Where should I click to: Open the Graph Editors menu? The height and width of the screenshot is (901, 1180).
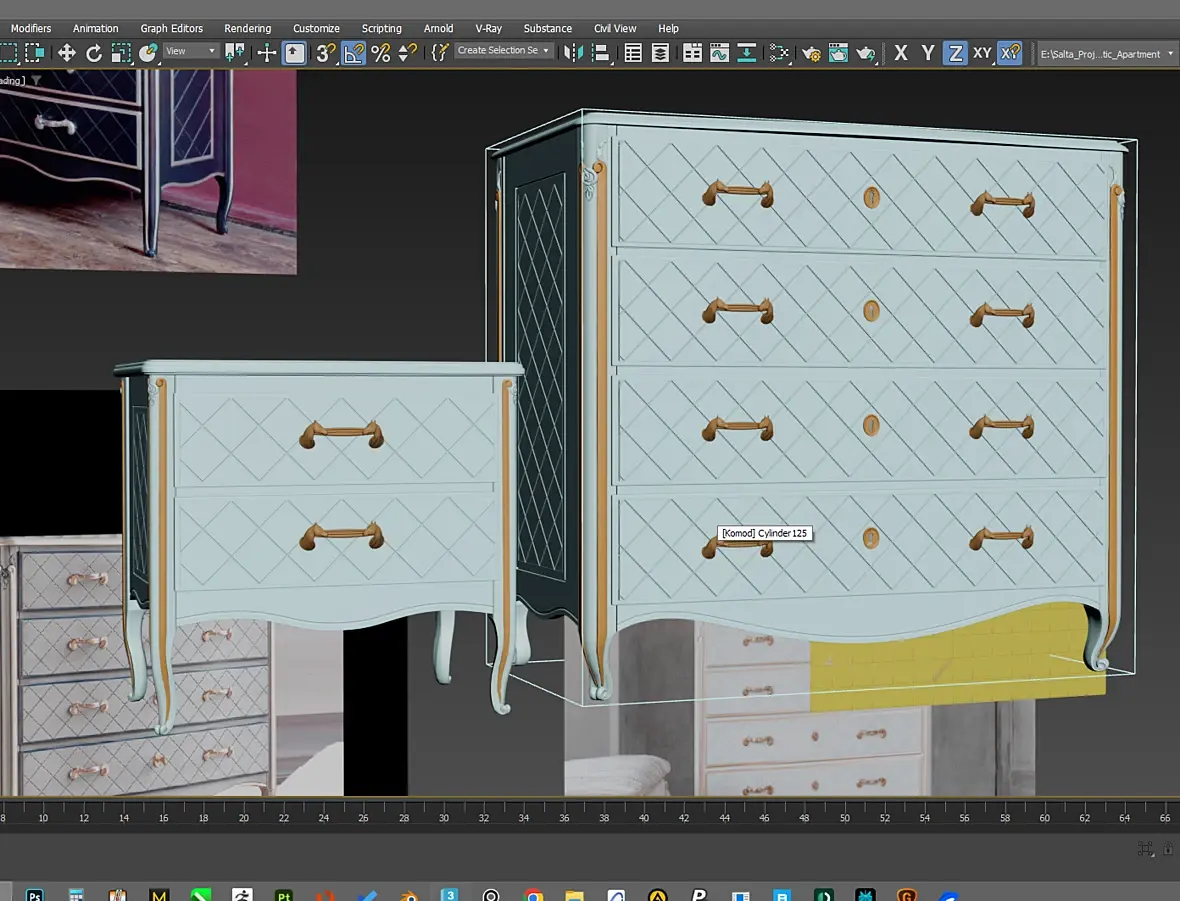pyautogui.click(x=171, y=28)
